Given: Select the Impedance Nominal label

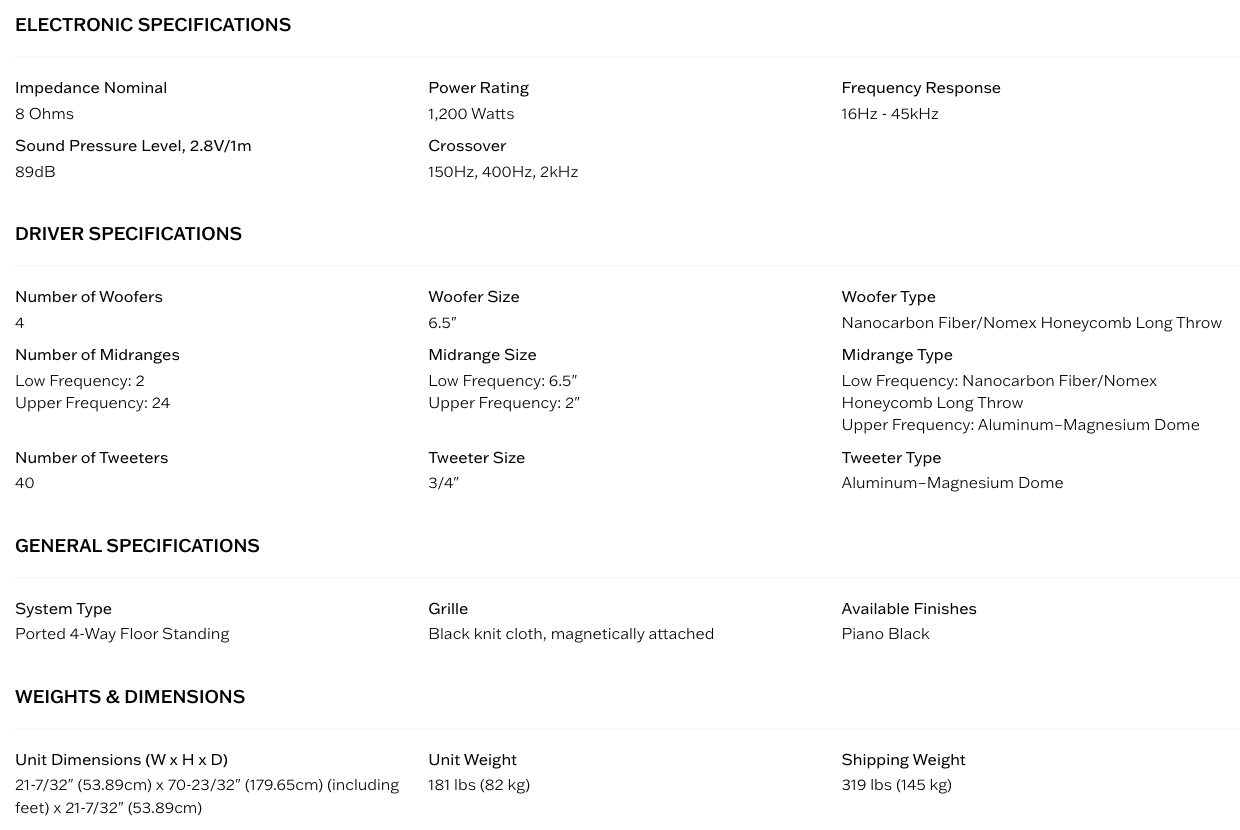Looking at the screenshot, I should (91, 87).
